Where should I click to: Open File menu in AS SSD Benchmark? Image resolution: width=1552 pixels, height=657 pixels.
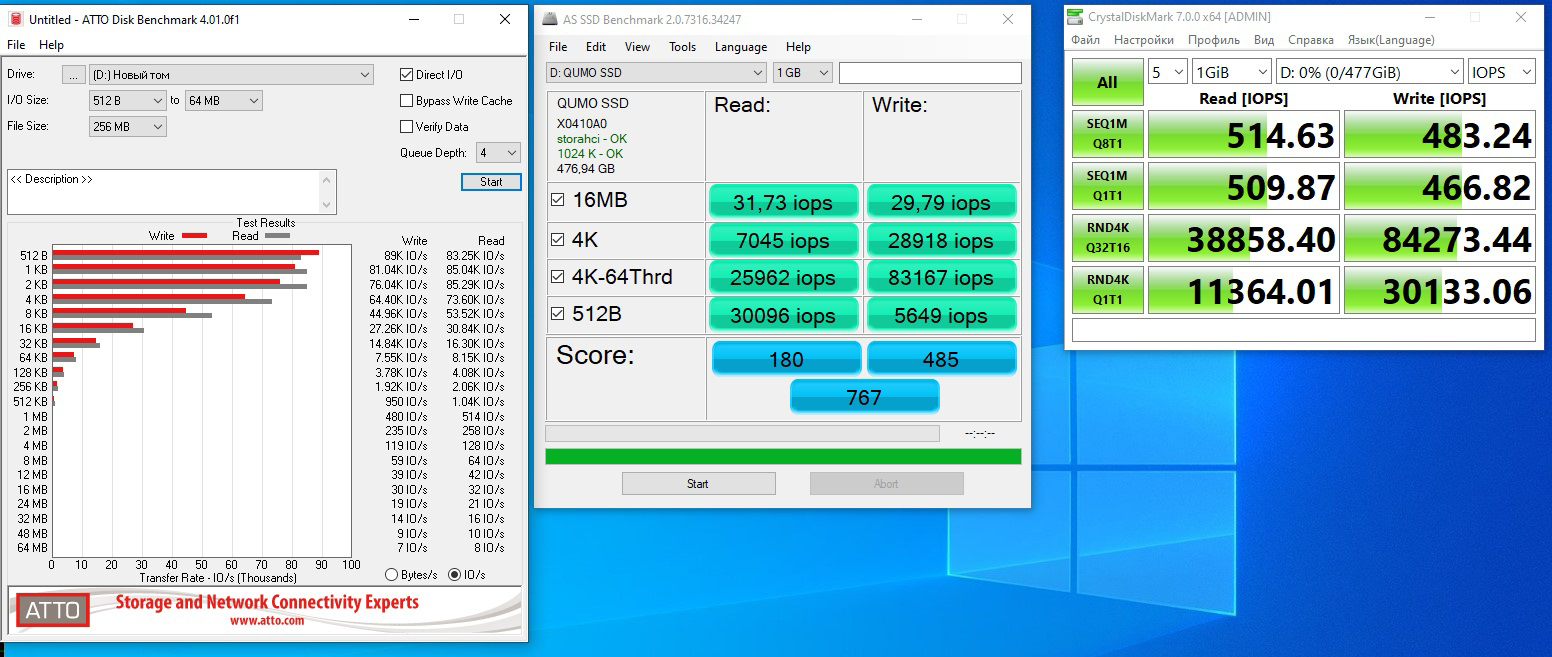point(558,47)
